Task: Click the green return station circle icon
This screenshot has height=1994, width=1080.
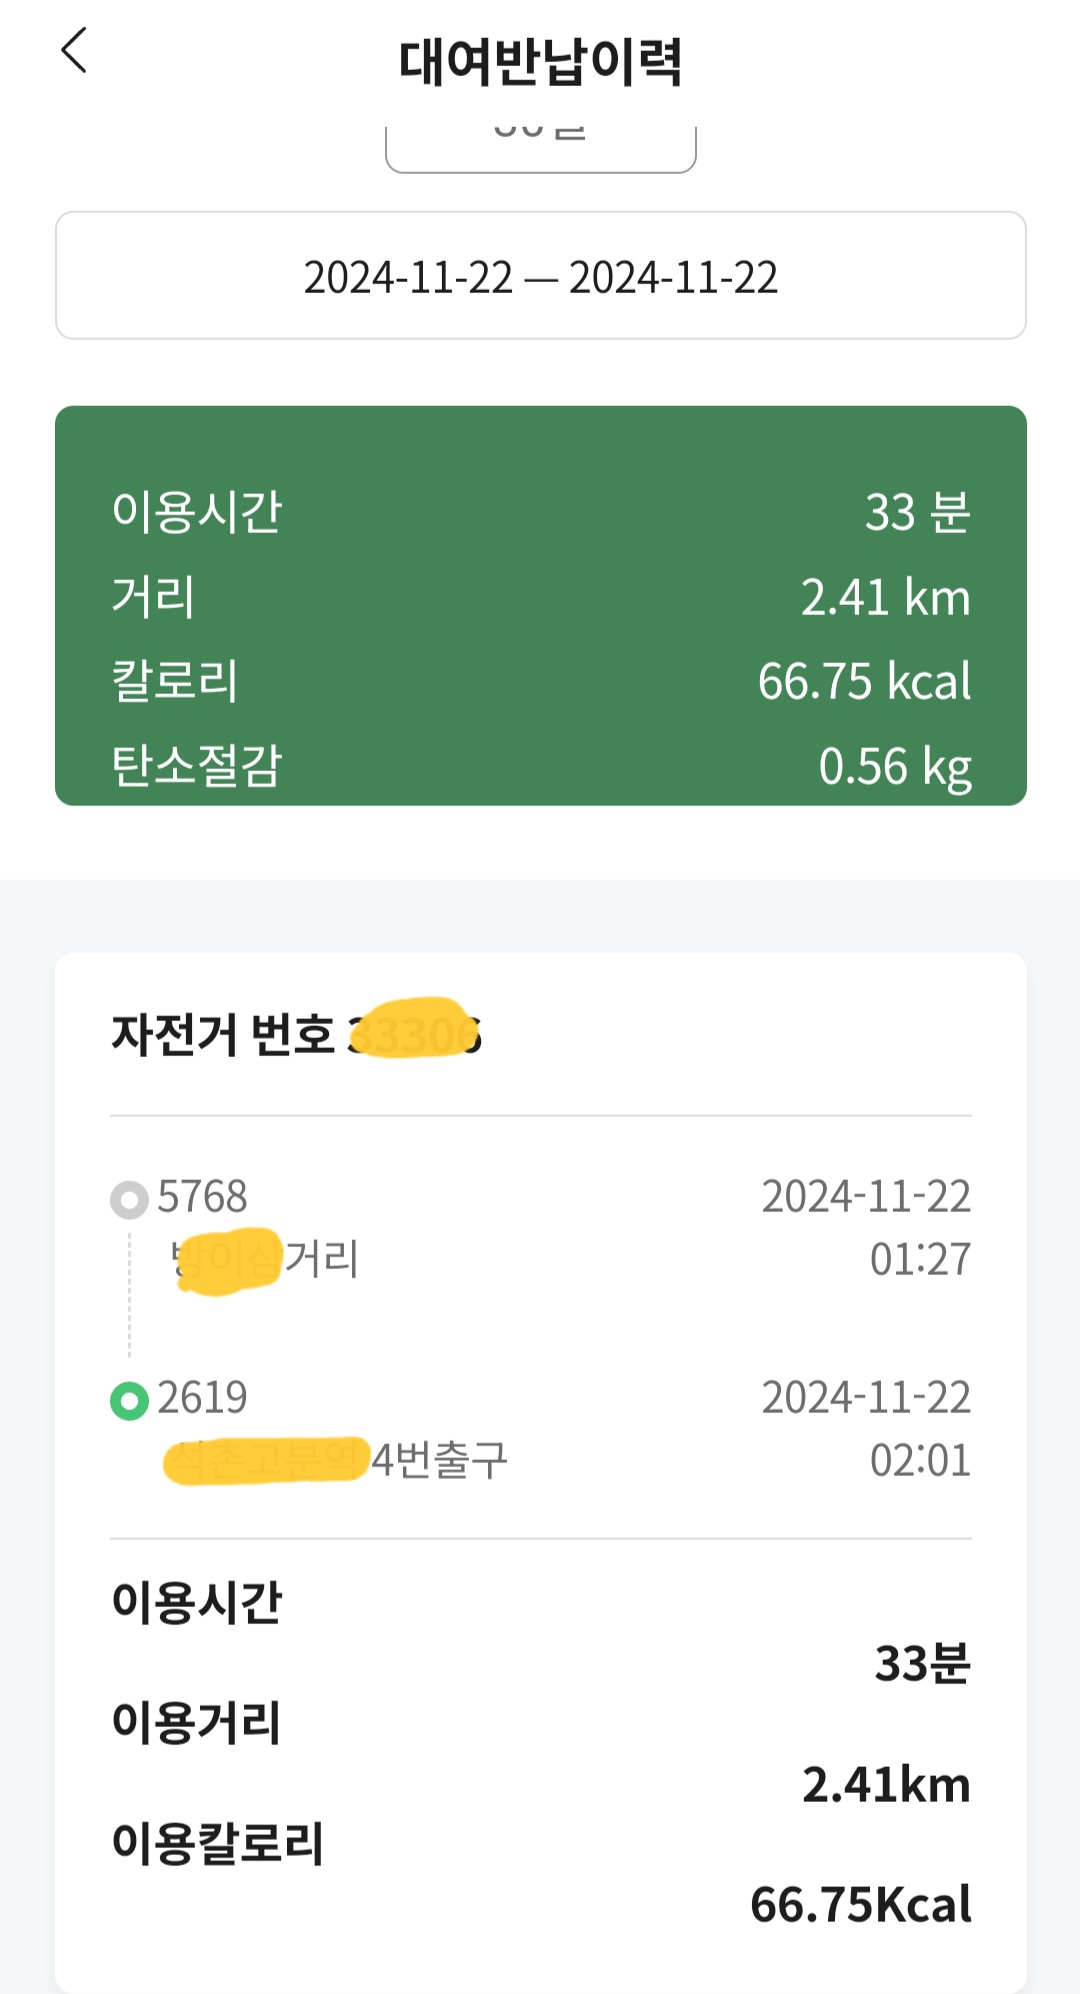Action: 129,1400
